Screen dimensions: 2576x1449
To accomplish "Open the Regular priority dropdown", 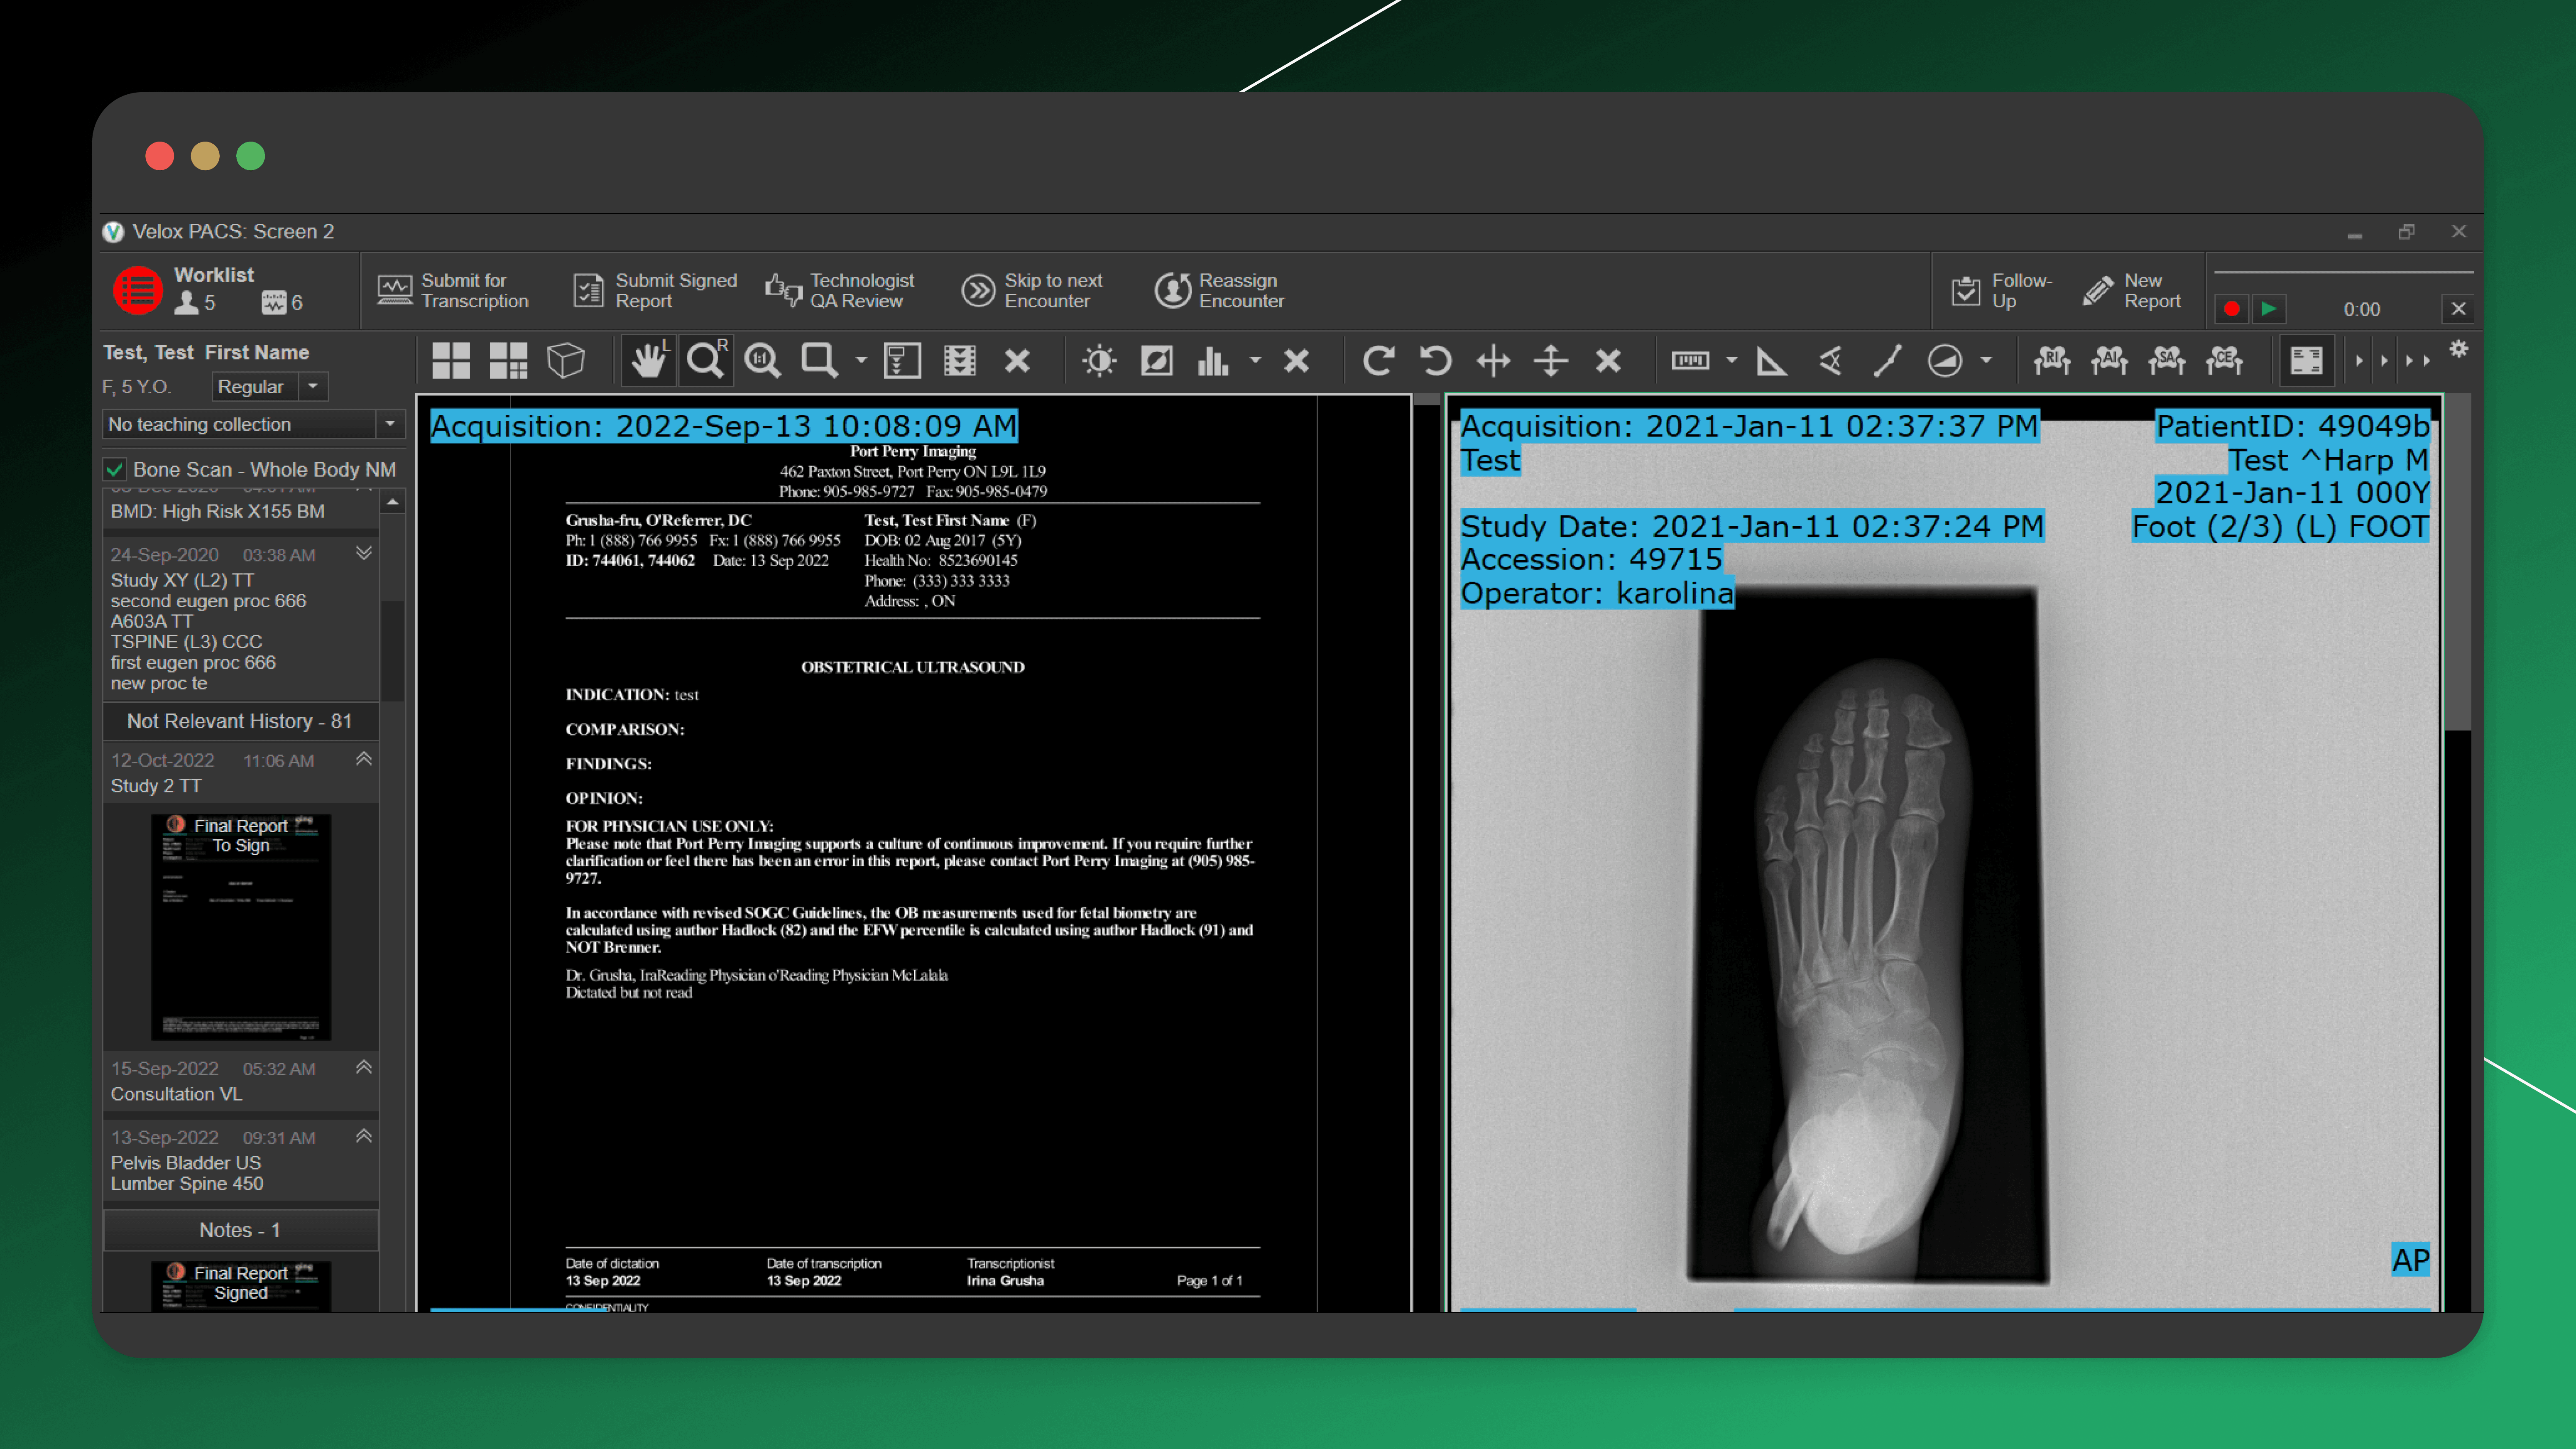I will 313,386.
